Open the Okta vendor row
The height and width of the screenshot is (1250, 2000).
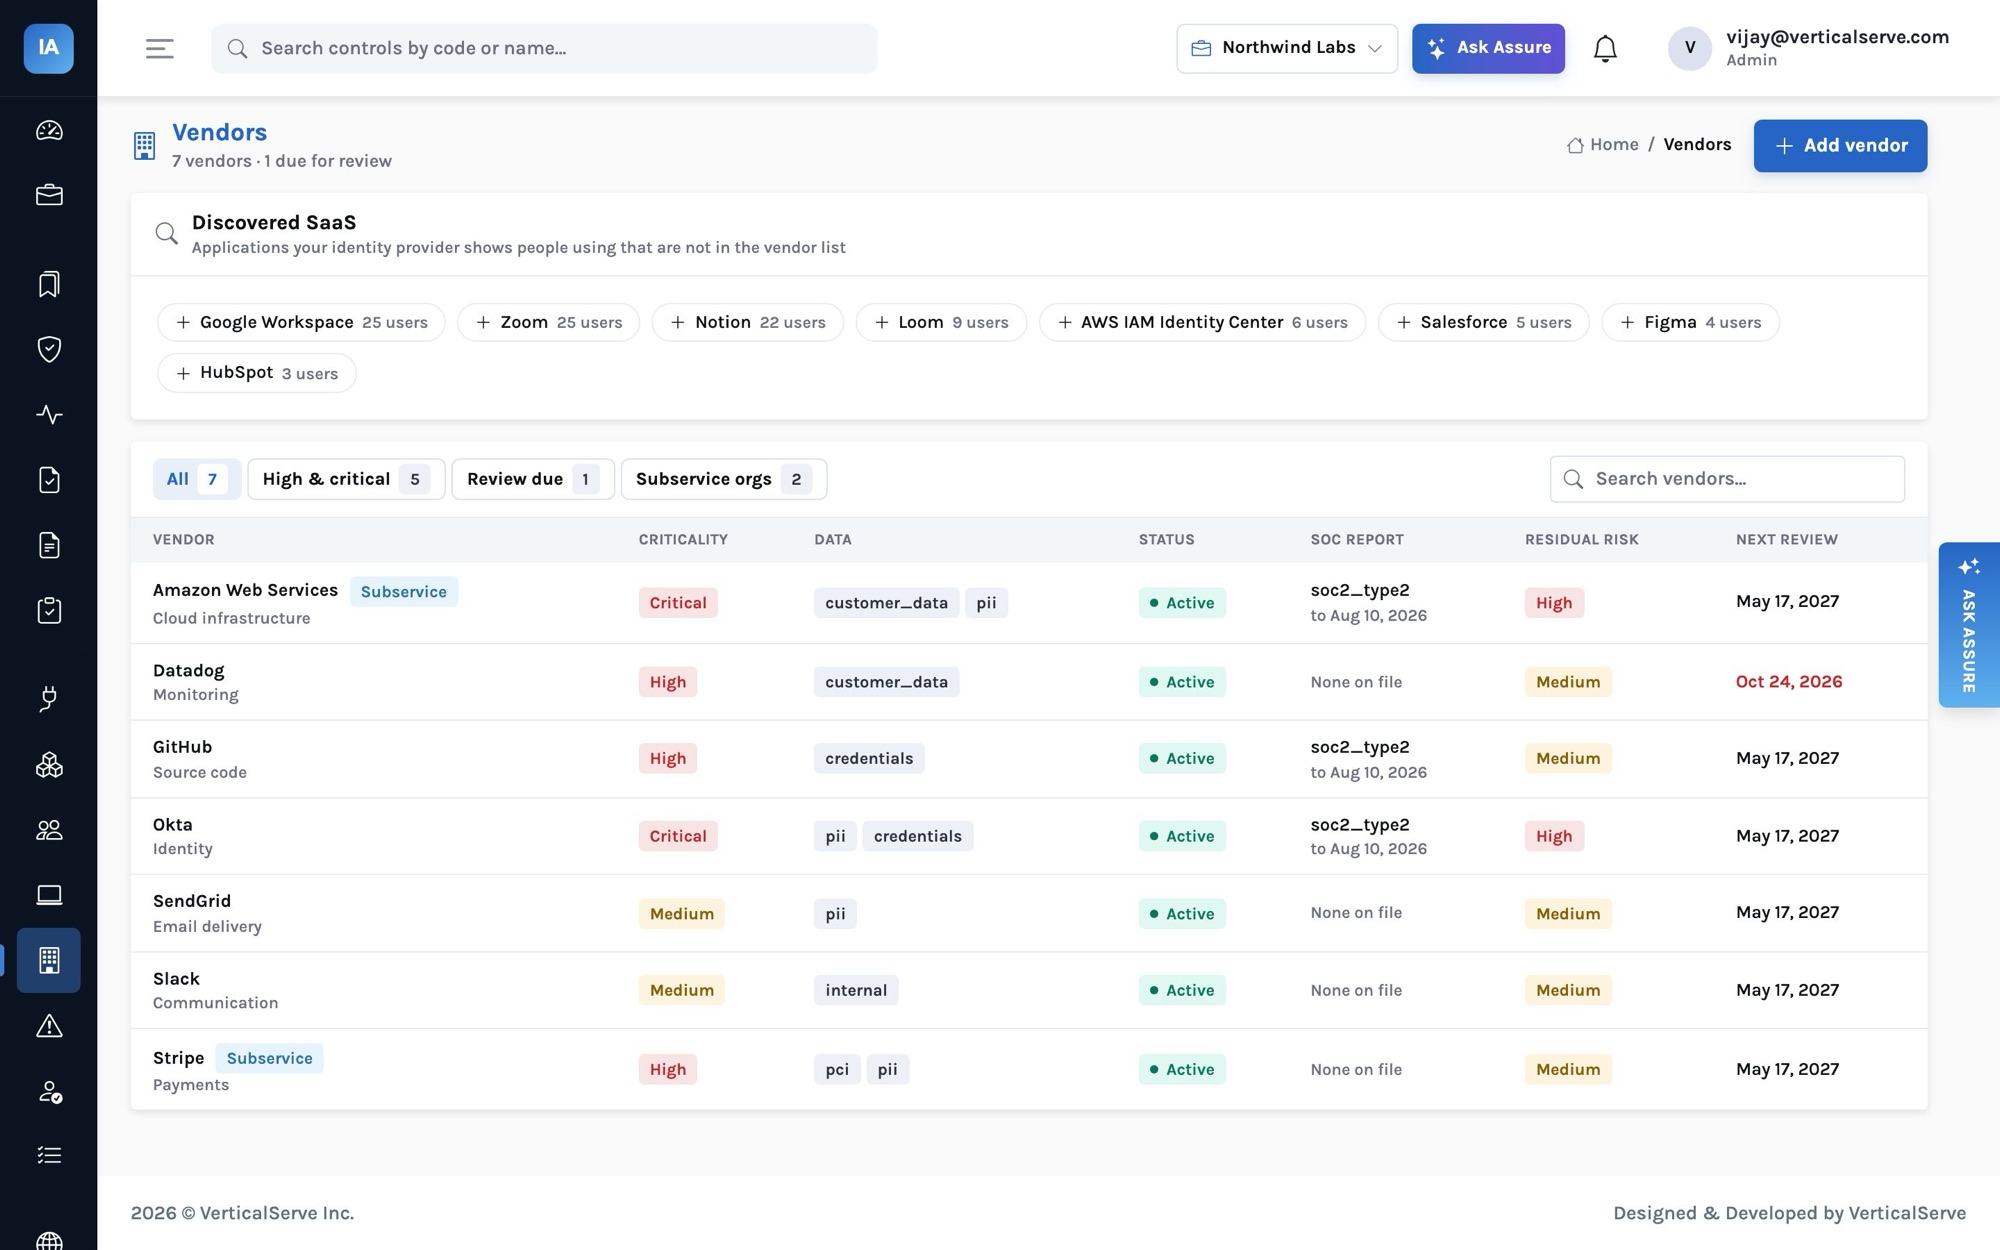click(1029, 836)
